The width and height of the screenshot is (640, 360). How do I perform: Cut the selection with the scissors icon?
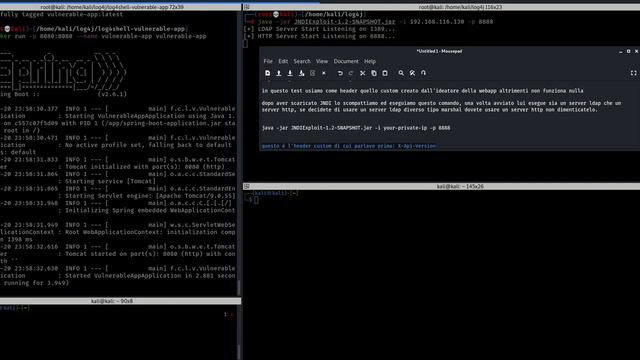point(362,73)
